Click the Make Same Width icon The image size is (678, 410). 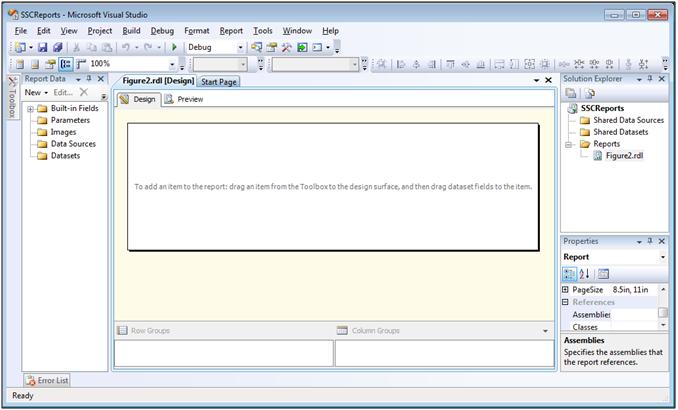coord(499,64)
